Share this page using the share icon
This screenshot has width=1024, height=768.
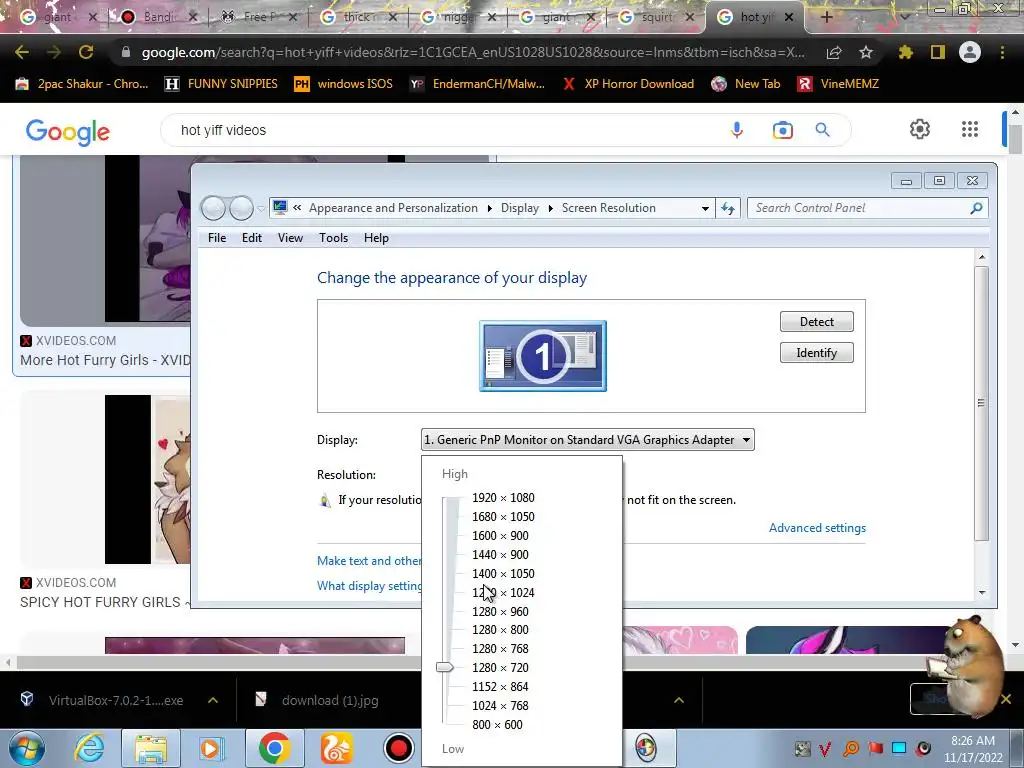pos(834,52)
